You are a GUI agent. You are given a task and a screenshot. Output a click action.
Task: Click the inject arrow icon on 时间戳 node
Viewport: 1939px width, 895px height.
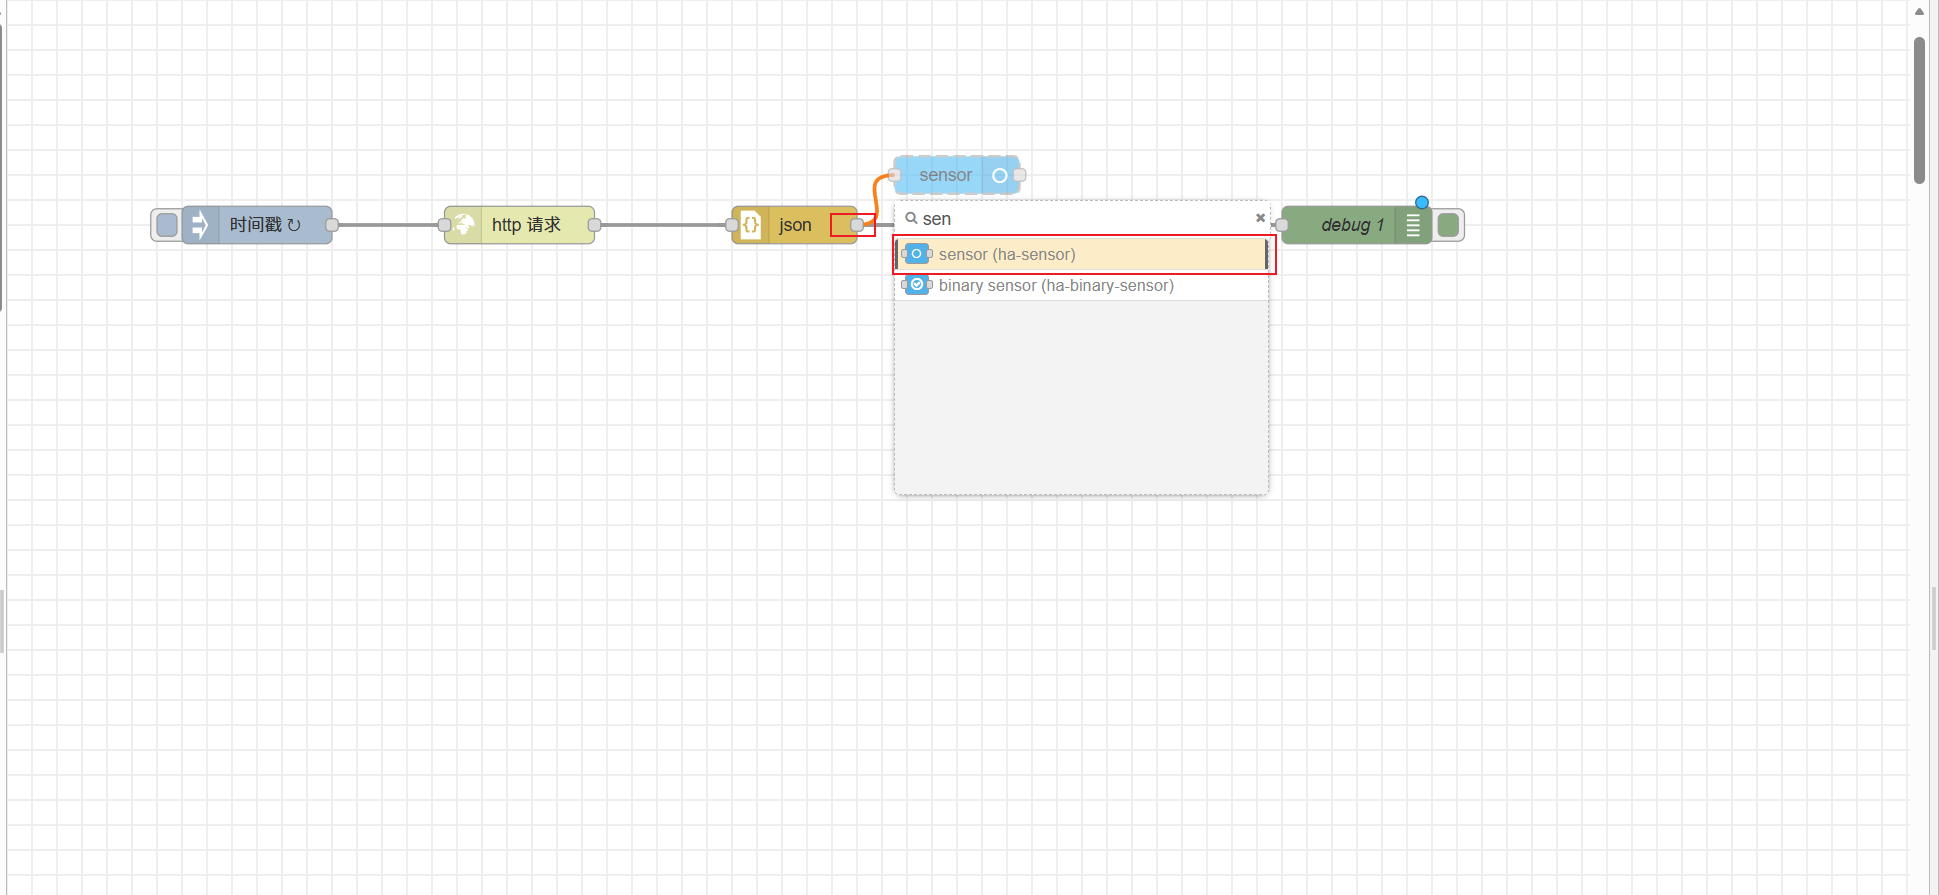[200, 225]
